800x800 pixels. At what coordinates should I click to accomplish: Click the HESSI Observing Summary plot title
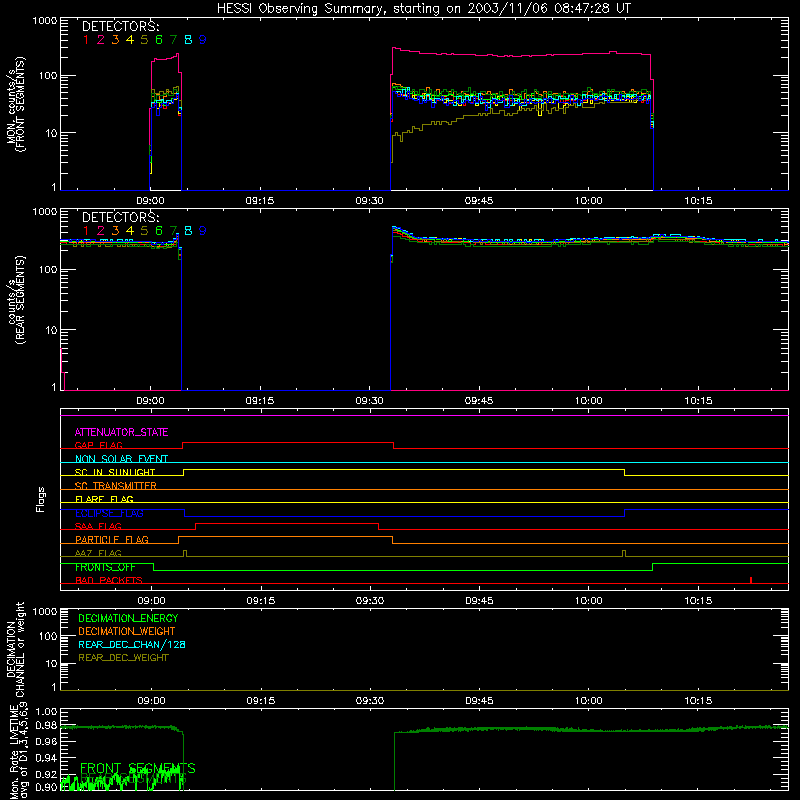(x=423, y=9)
